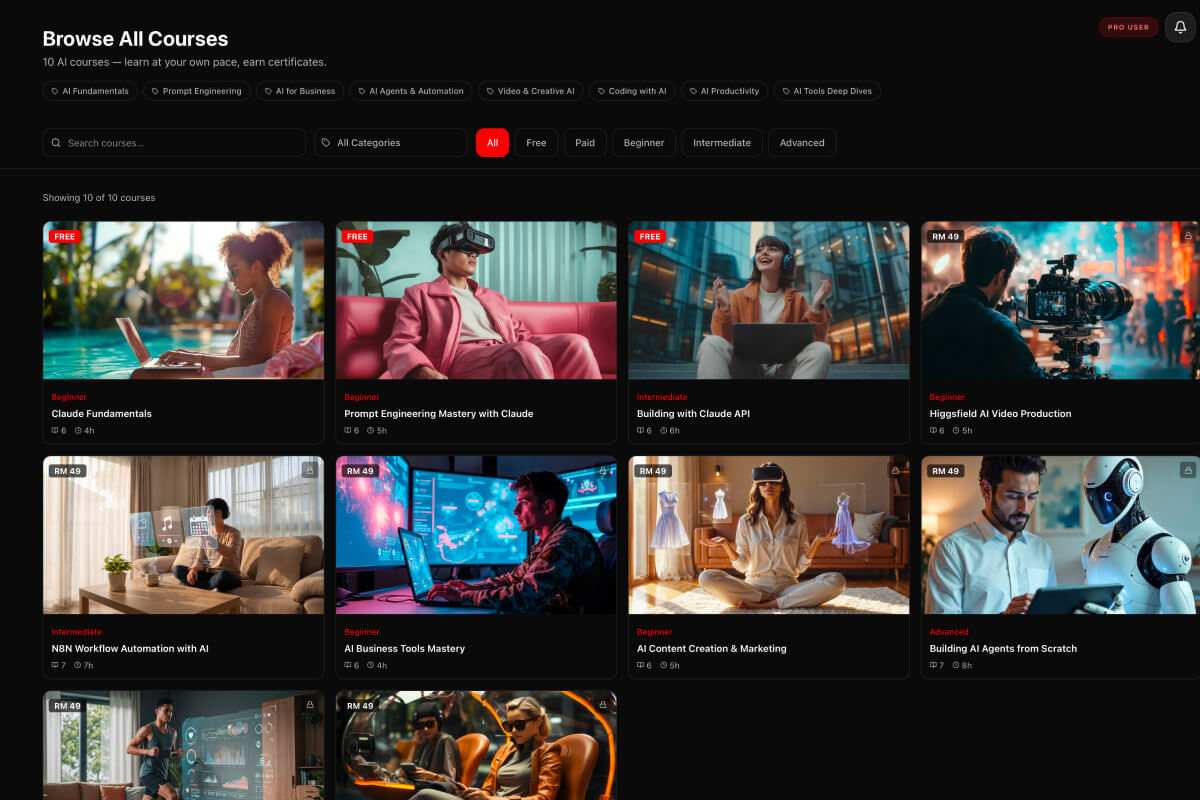Click lock icon on AI Business Tools card
The image size is (1200, 800).
tap(602, 470)
